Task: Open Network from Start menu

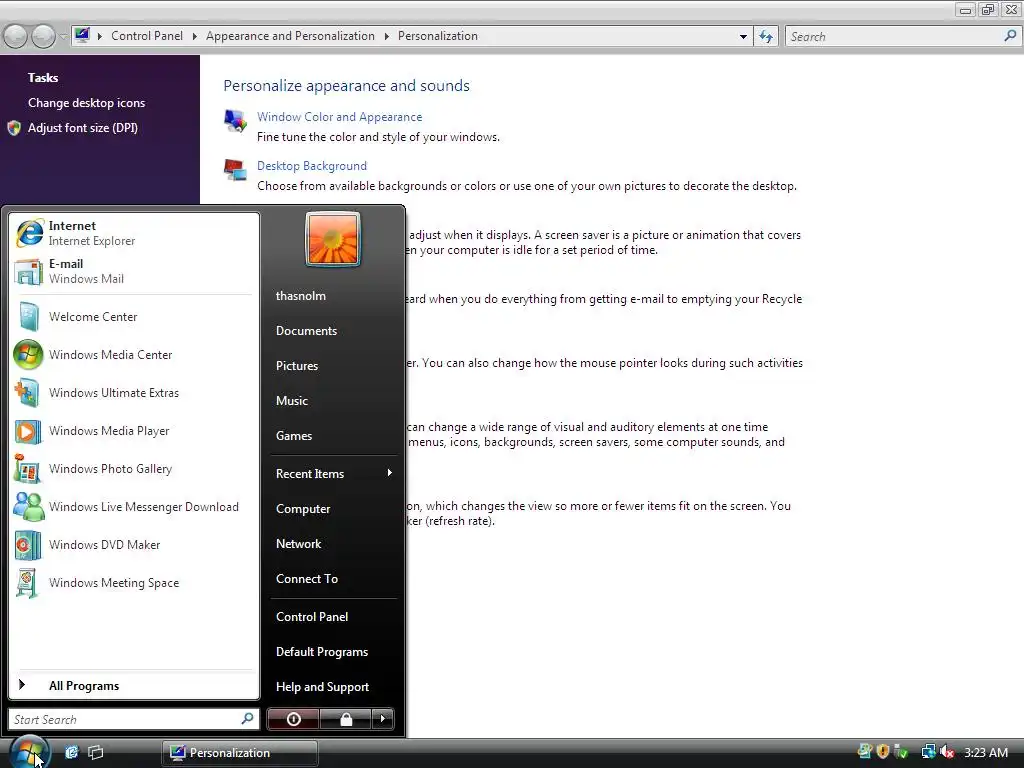Action: click(x=298, y=544)
